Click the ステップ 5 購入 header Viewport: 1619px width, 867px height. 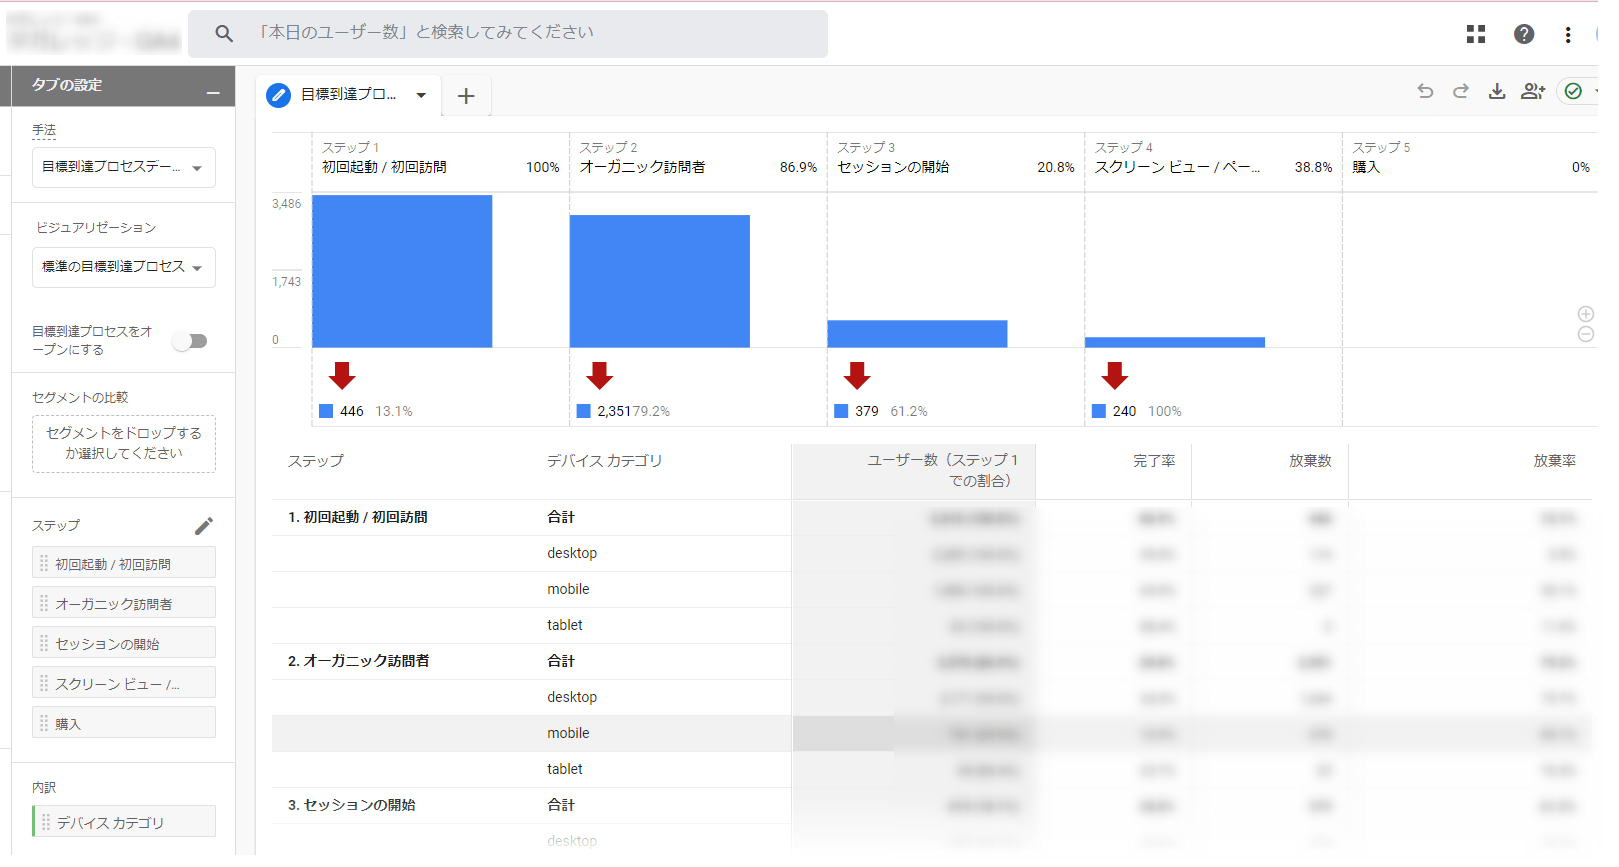click(x=1470, y=158)
